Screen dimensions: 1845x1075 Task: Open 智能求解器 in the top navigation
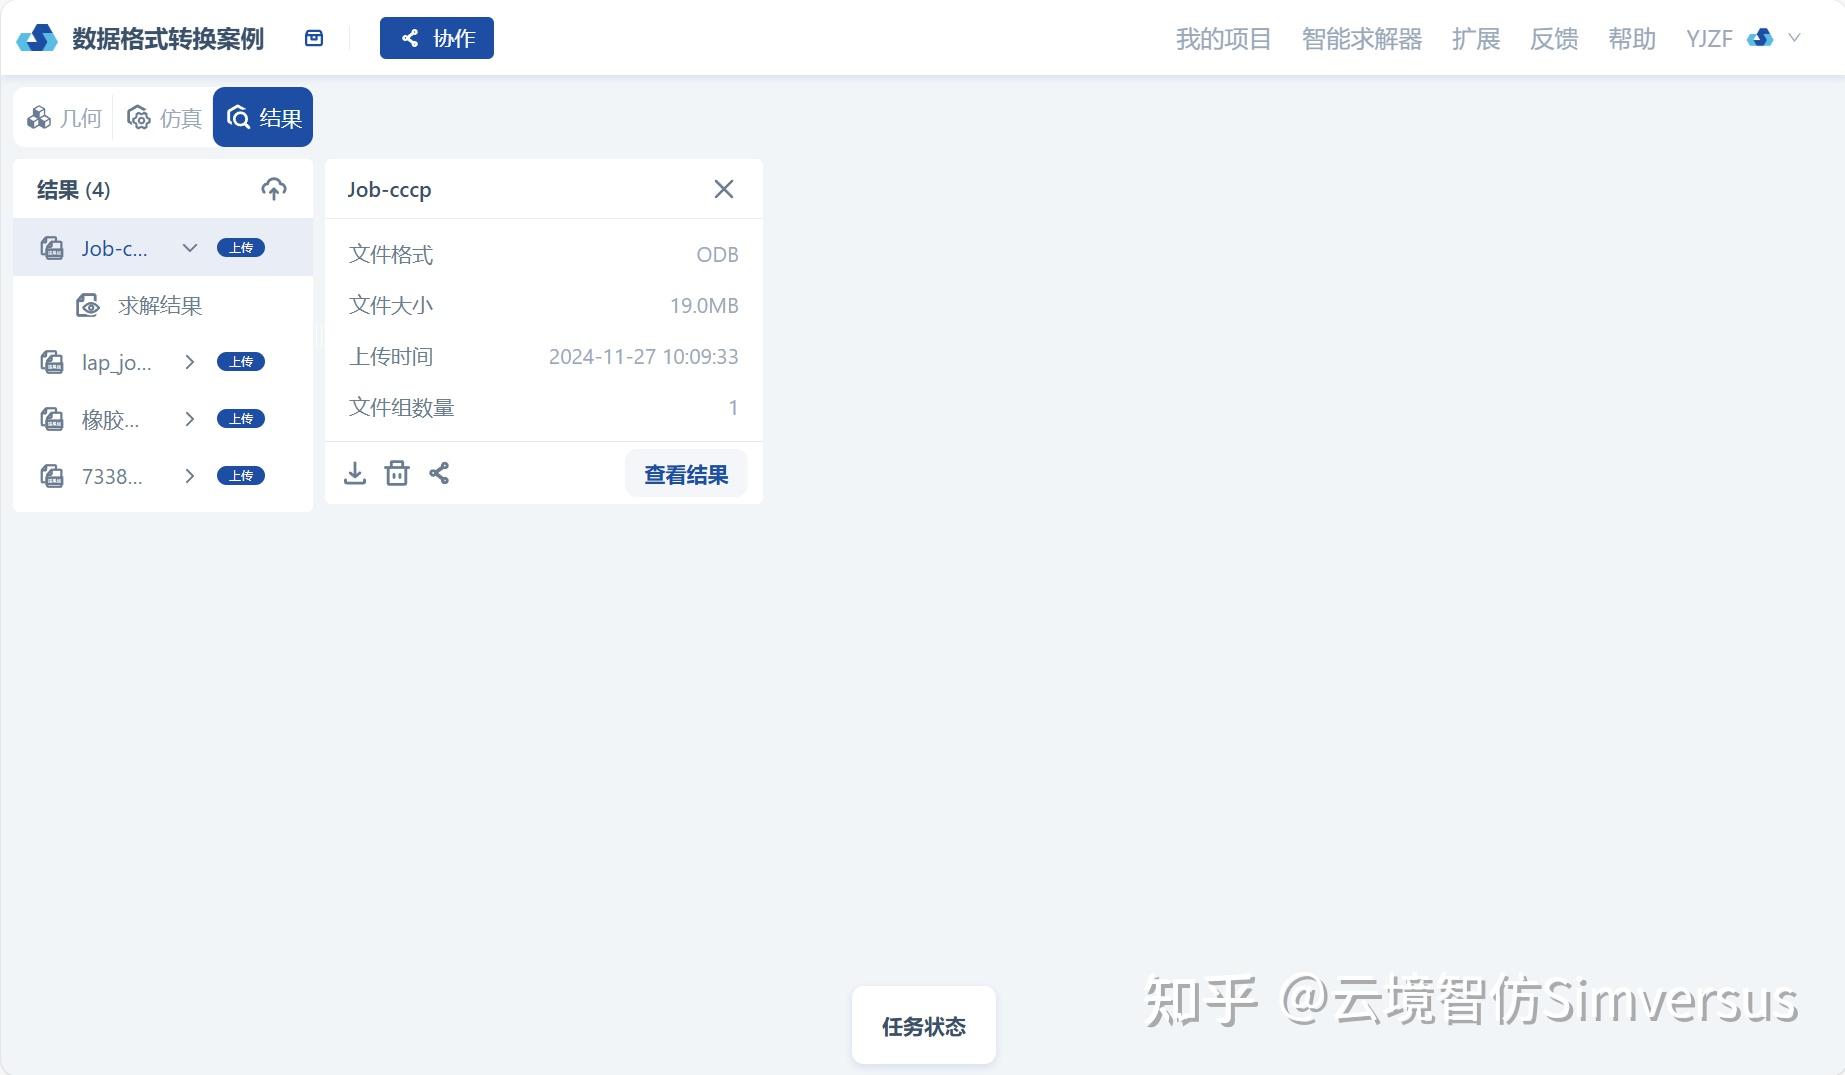point(1362,39)
